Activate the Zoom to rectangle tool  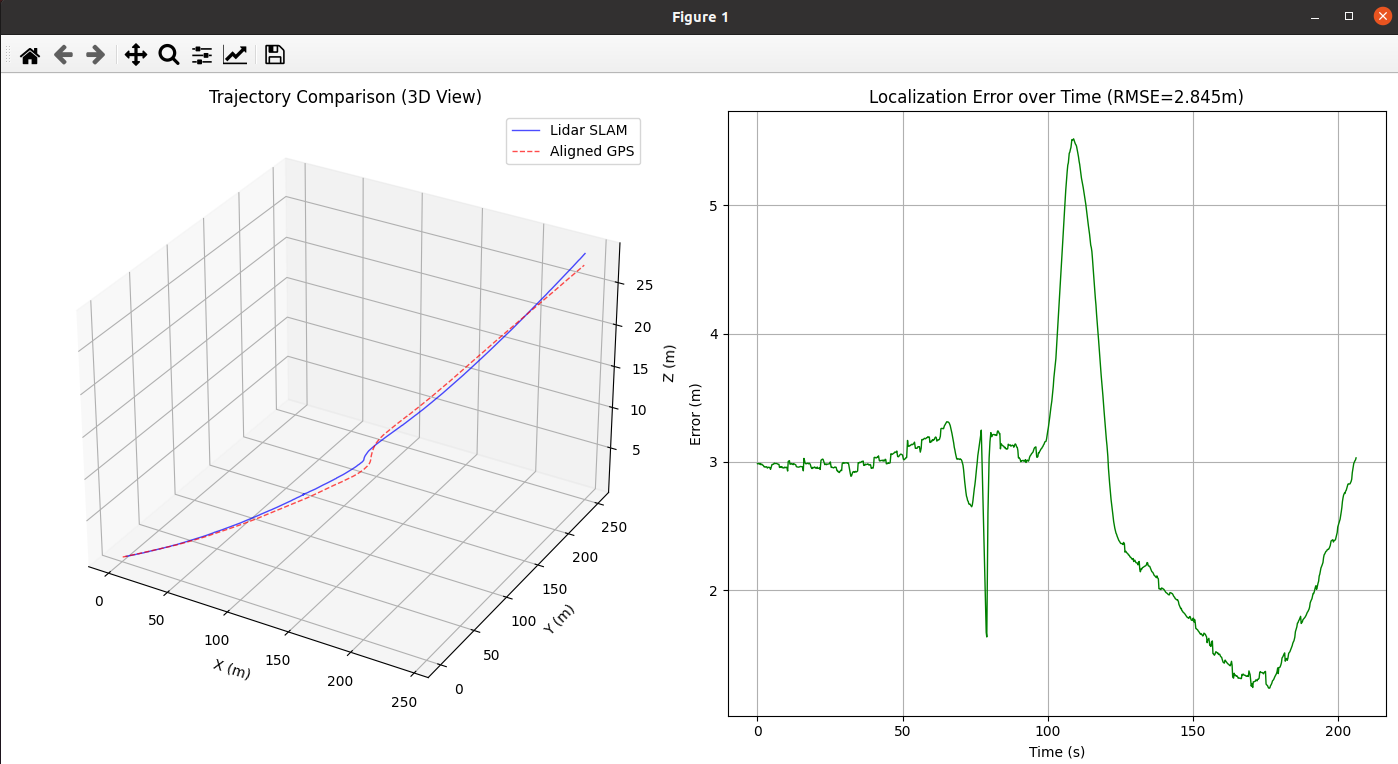(x=169, y=55)
